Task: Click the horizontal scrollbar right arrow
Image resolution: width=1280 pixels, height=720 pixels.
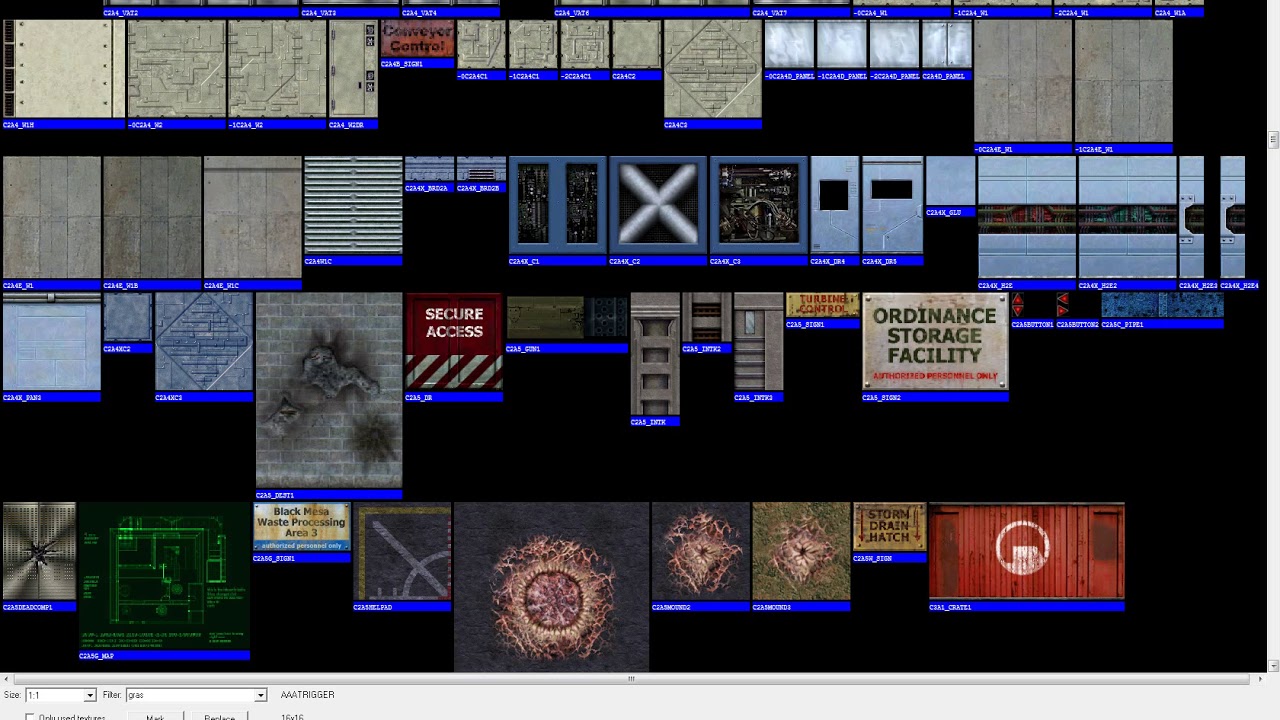Action: [x=1259, y=679]
